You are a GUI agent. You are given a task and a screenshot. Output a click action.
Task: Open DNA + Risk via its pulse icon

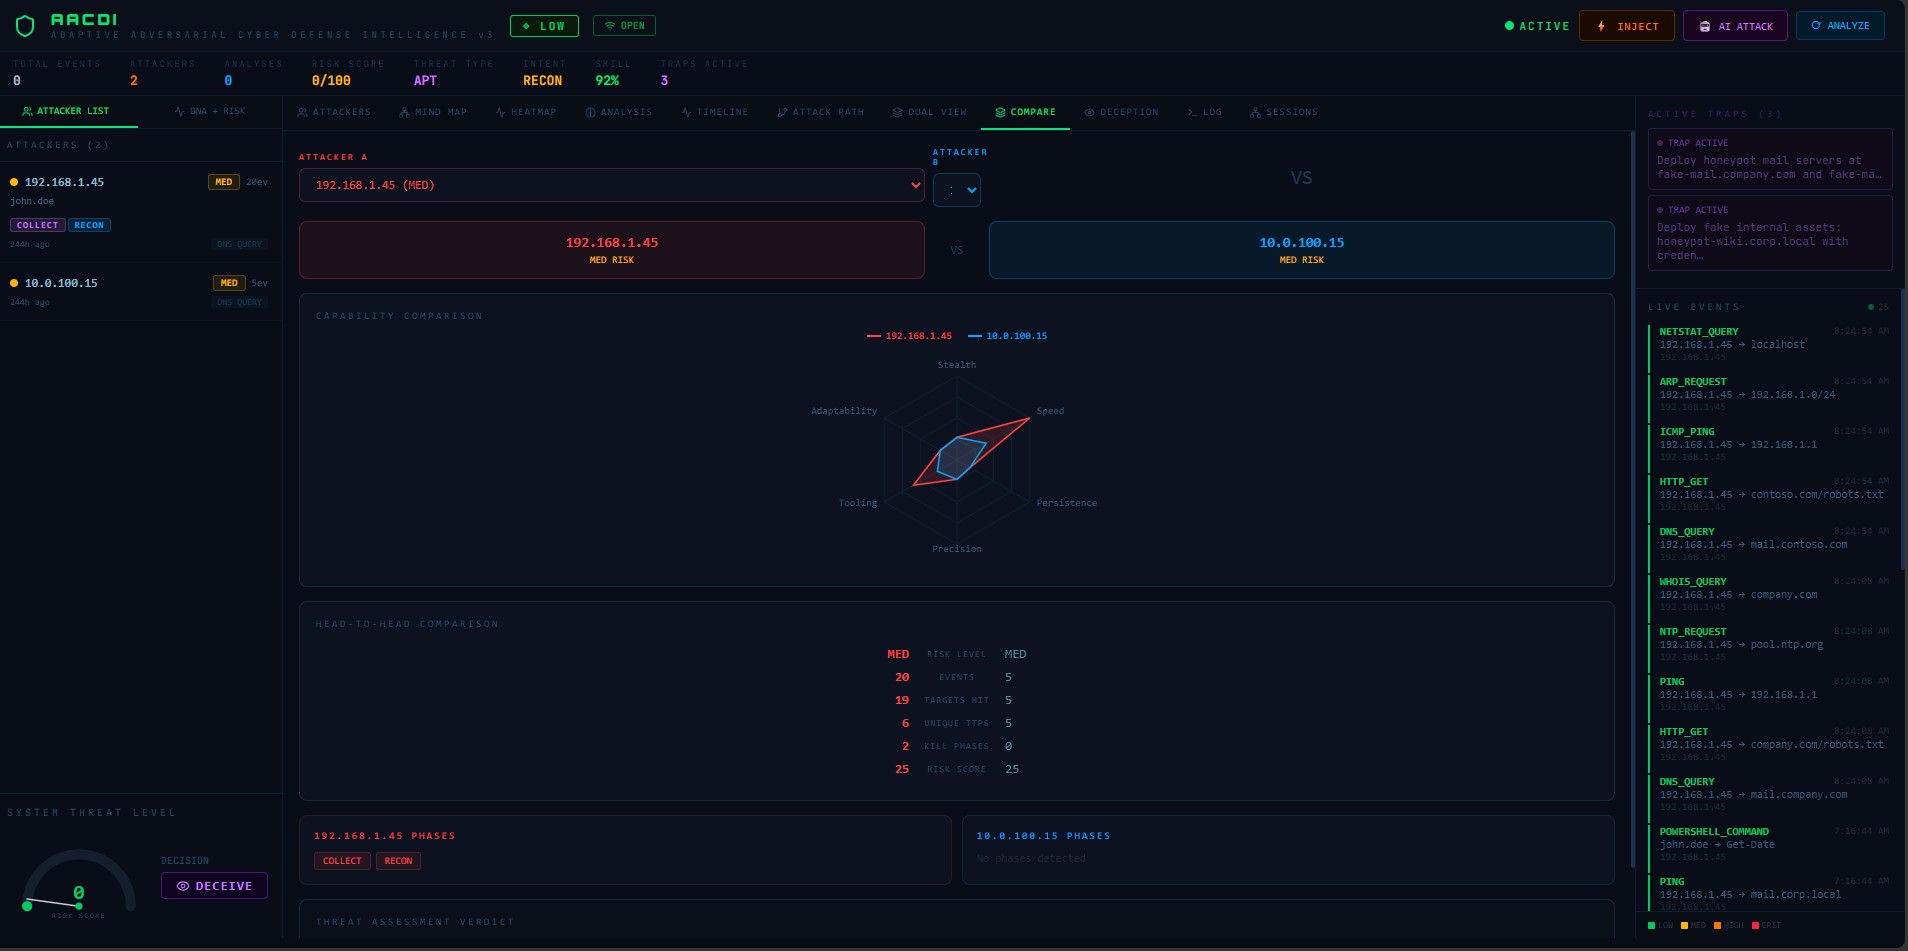(179, 111)
